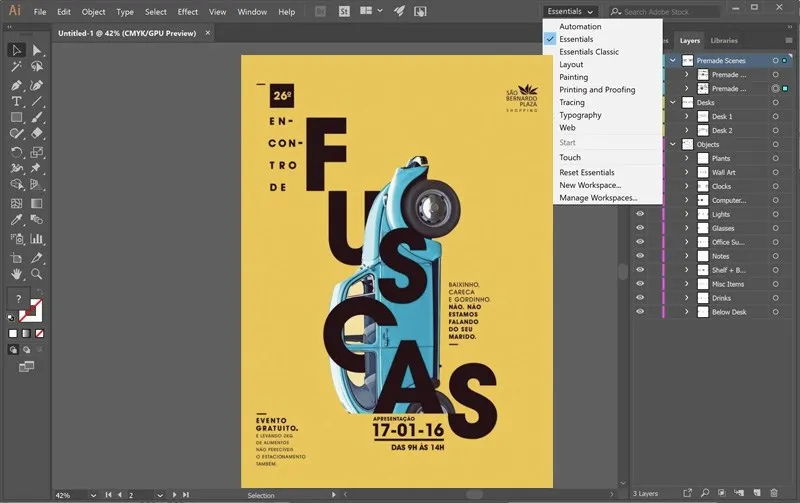Screen dimensions: 800x503
Task: Hide the Lights layer
Action: tap(640, 214)
